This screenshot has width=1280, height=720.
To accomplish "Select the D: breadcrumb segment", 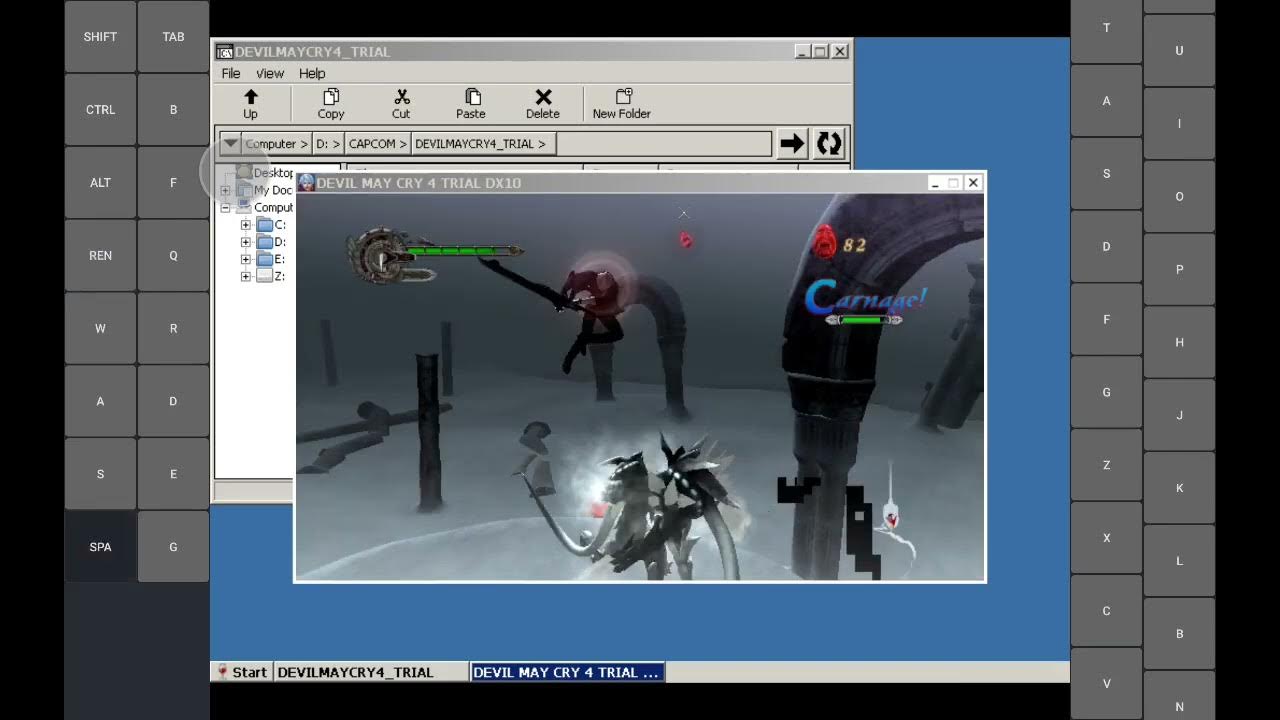I will tap(328, 144).
